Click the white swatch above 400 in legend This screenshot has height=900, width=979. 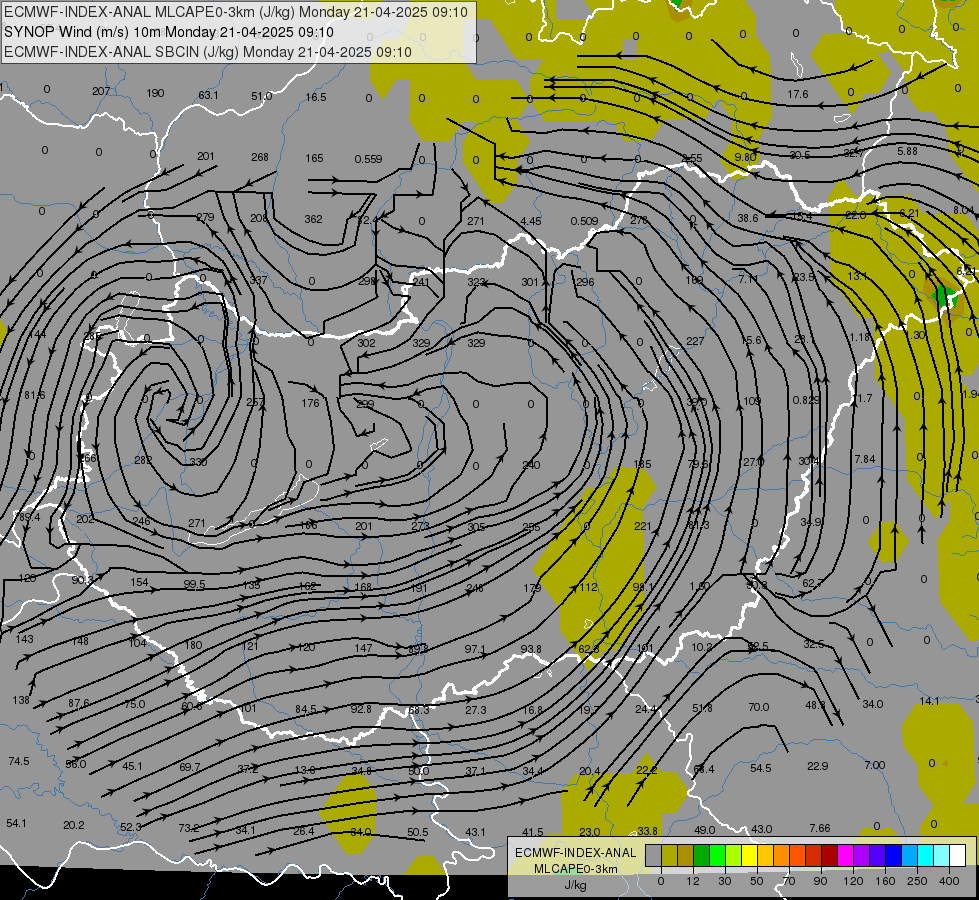(x=957, y=855)
